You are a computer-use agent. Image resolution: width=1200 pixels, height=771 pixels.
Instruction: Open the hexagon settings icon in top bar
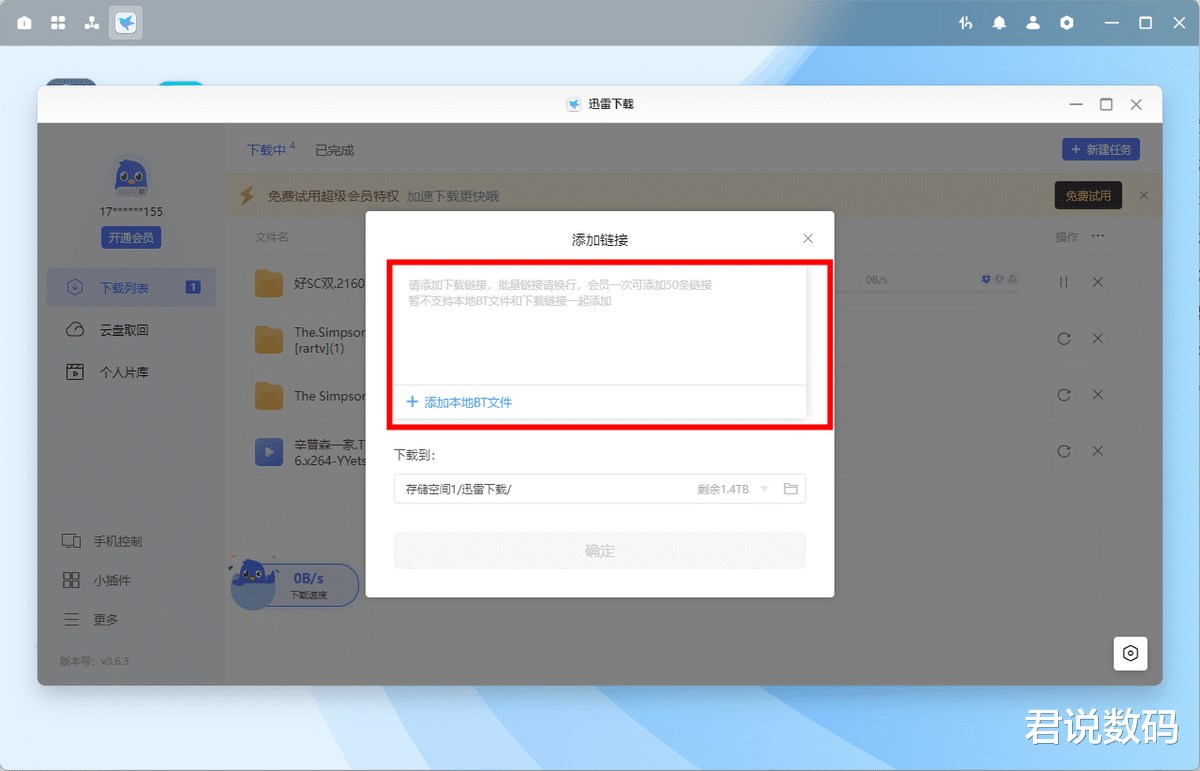pyautogui.click(x=1067, y=23)
